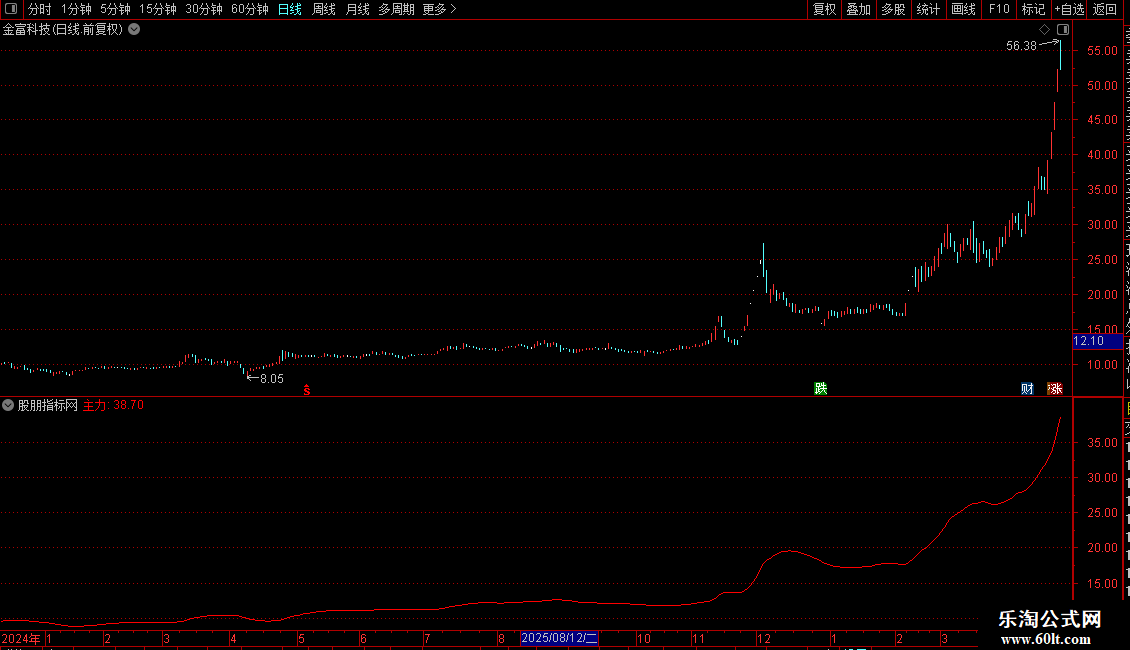Click the 股朋指标网 indicator name
The image size is (1130, 650).
coord(48,405)
